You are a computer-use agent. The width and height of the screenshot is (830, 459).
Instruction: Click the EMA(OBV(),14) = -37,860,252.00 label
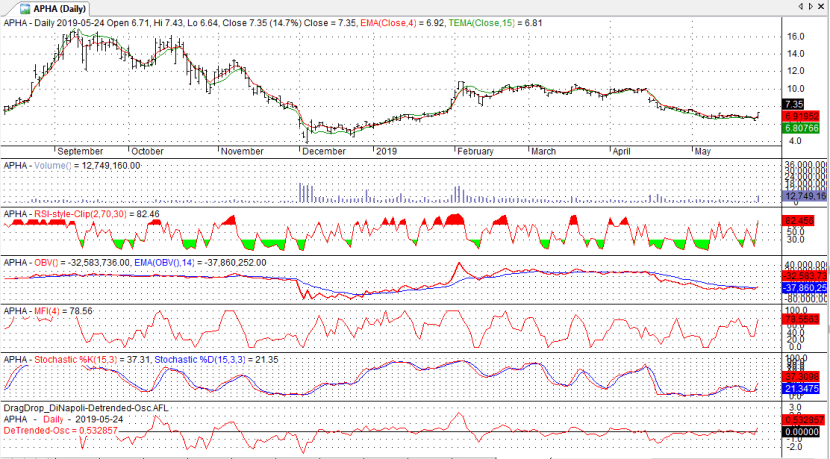click(x=200, y=263)
